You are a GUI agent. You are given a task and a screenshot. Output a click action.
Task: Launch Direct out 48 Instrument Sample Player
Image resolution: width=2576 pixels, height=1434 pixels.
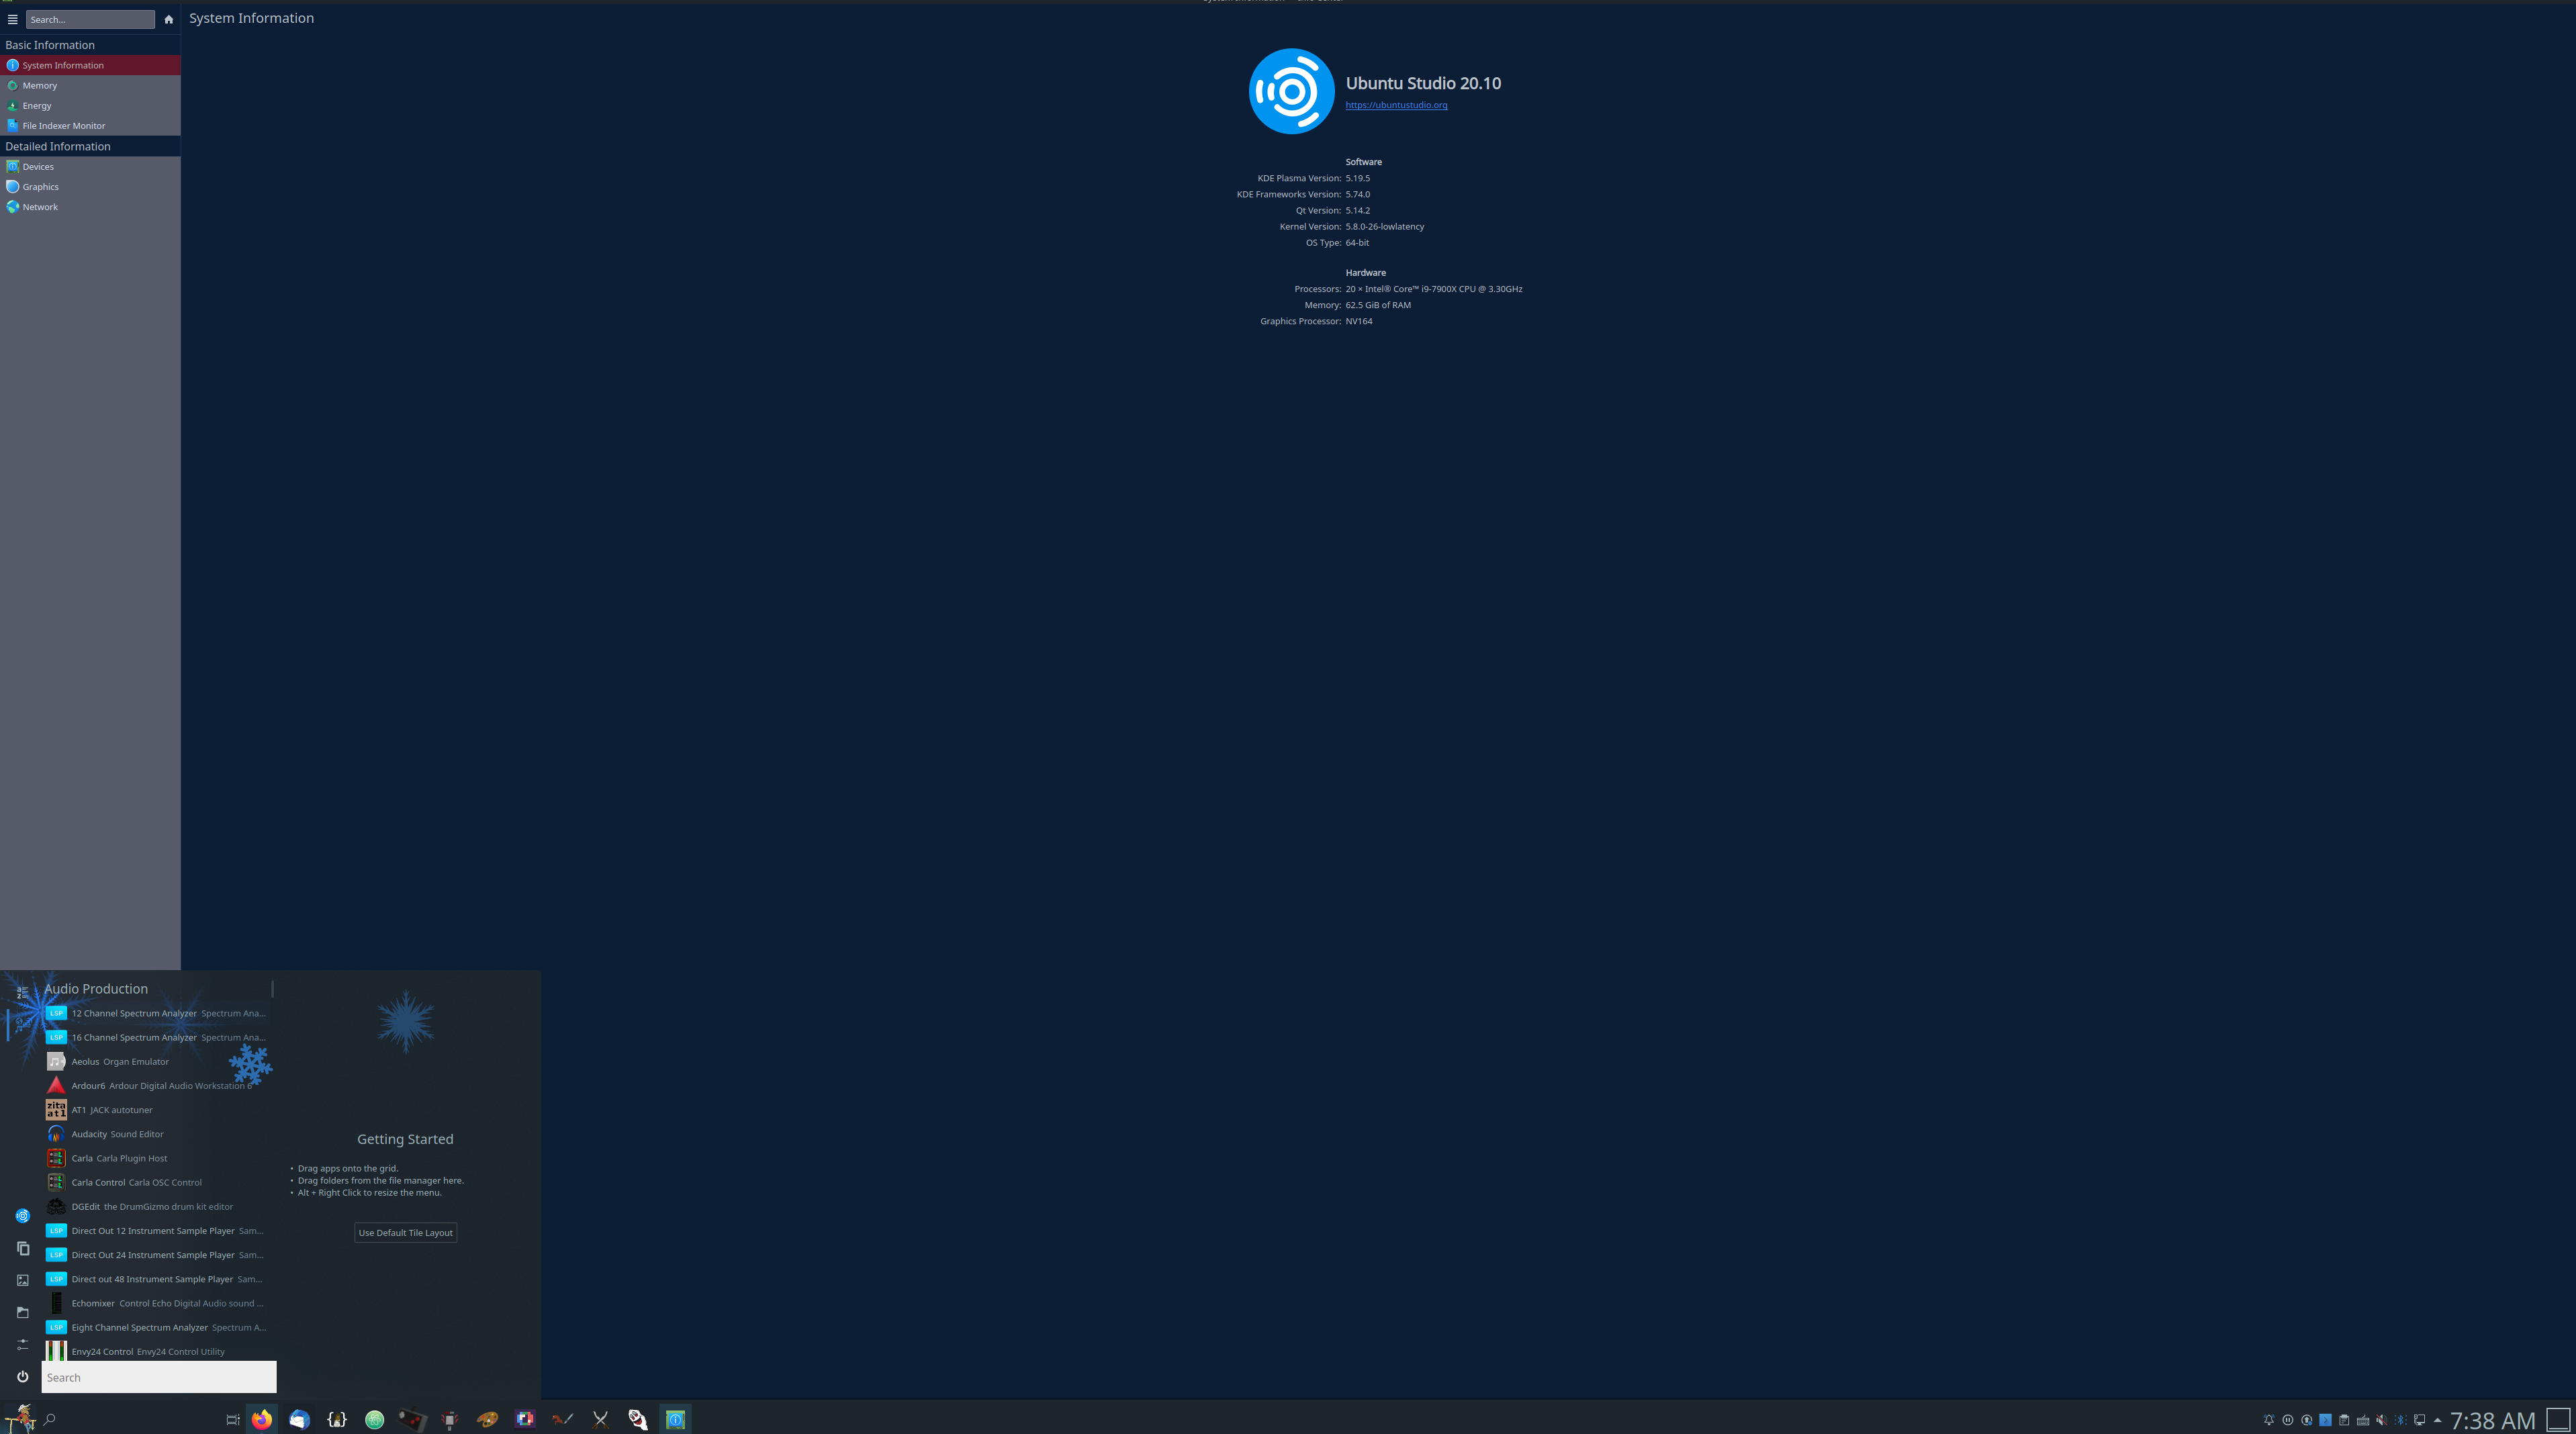tap(157, 1279)
